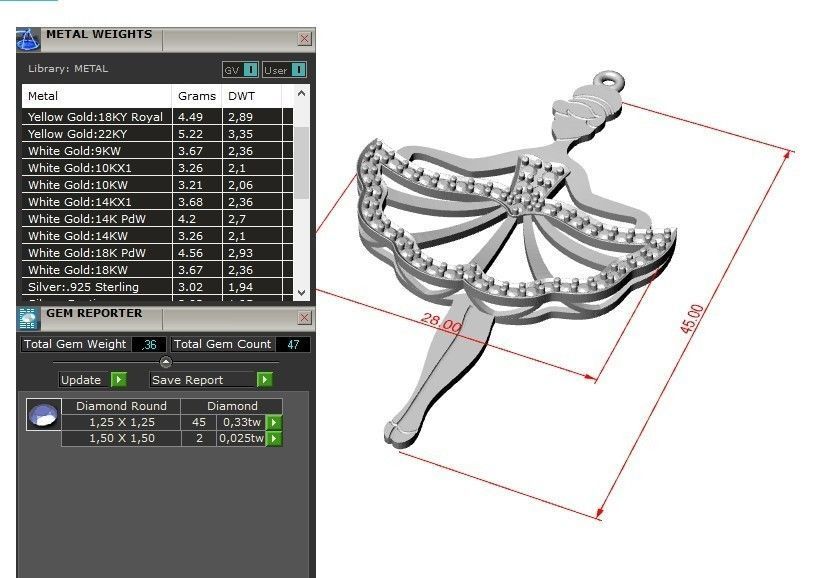Select the Silver:.925 Sterling row
Viewport: 819px width, 578px height.
pos(157,287)
